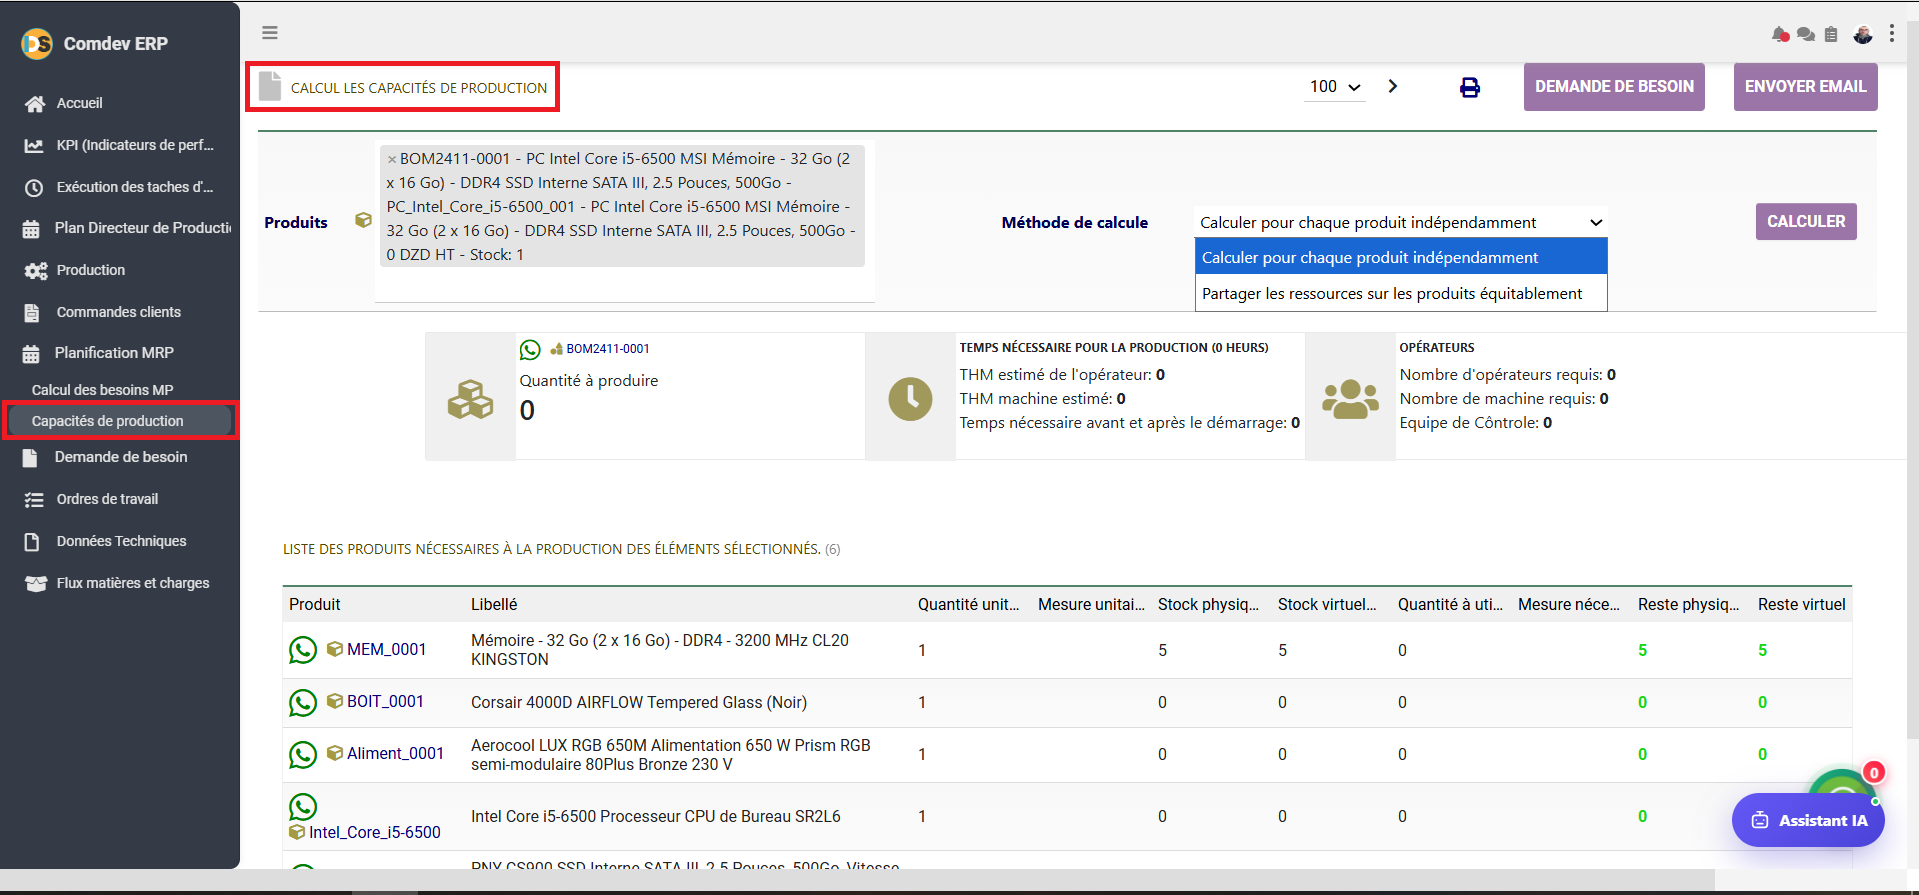Open MEM_0001 product link
The height and width of the screenshot is (895, 1919).
[386, 650]
